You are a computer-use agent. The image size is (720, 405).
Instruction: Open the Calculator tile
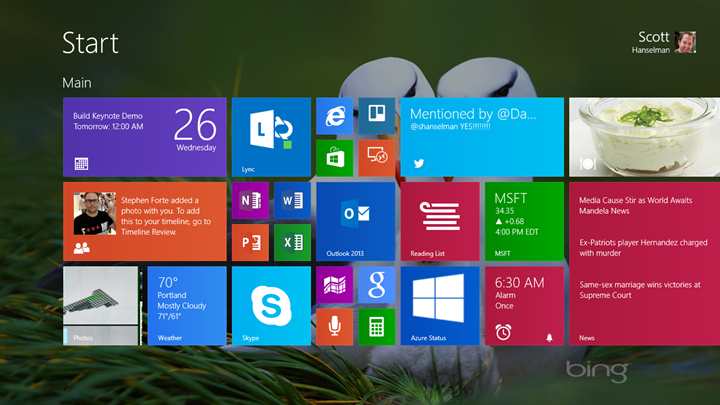point(377,327)
